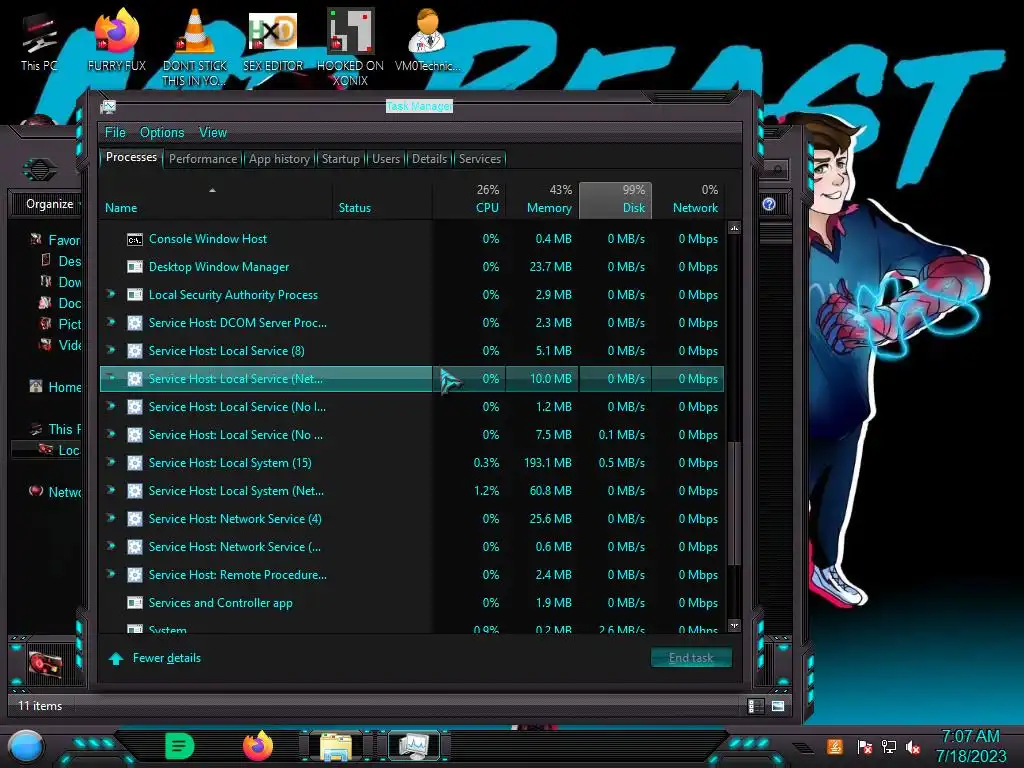Click the Action Center flag tray icon

click(864, 746)
